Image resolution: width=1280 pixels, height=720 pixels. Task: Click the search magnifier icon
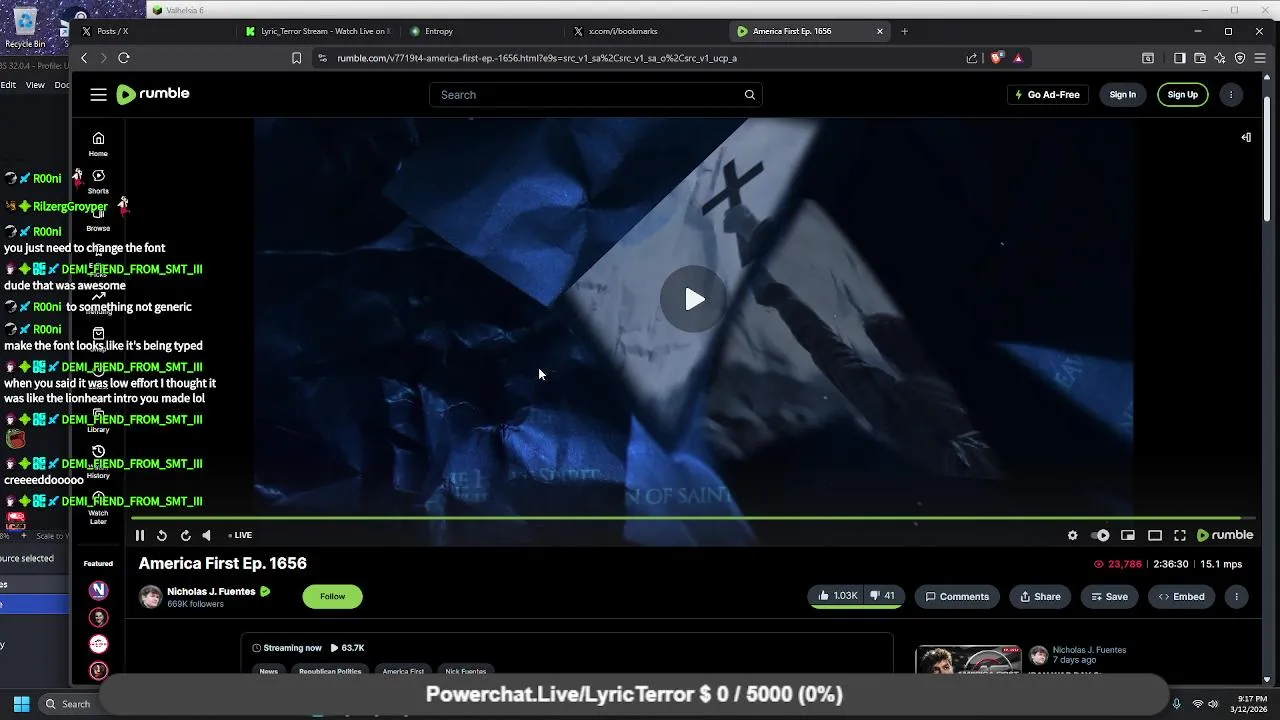click(x=749, y=95)
